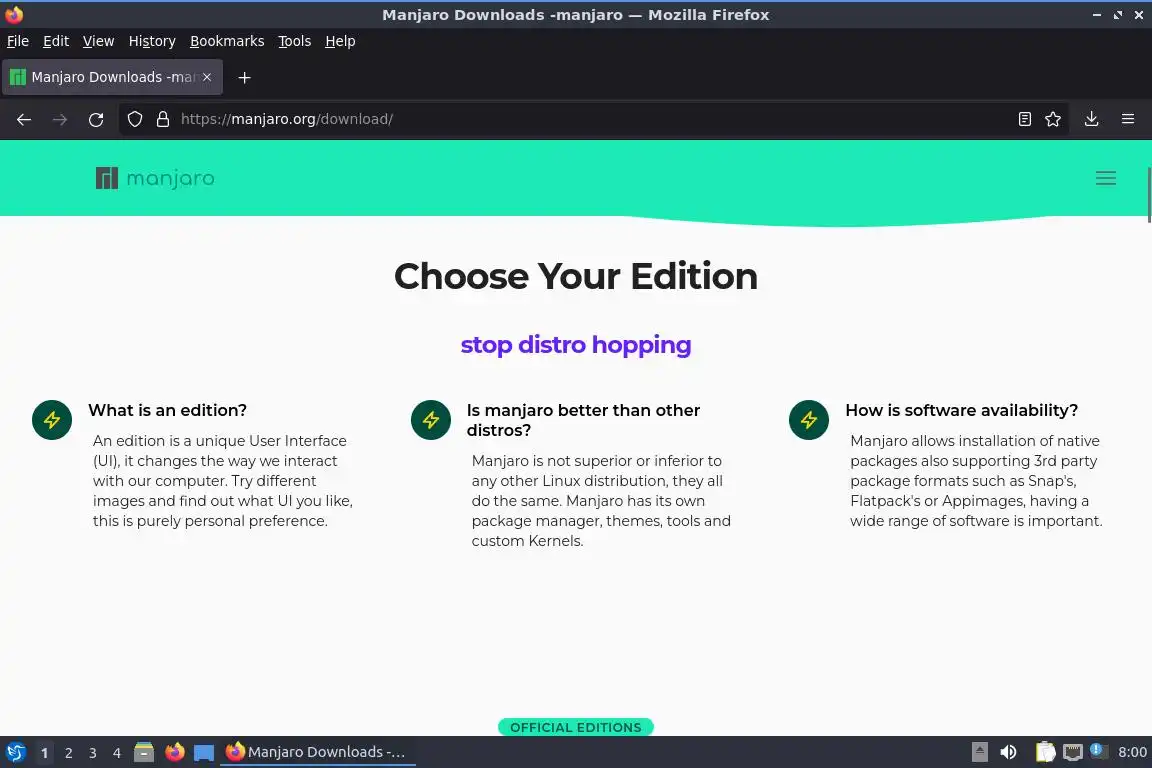Switch to workspace 4
This screenshot has height=768, width=1152.
117,753
